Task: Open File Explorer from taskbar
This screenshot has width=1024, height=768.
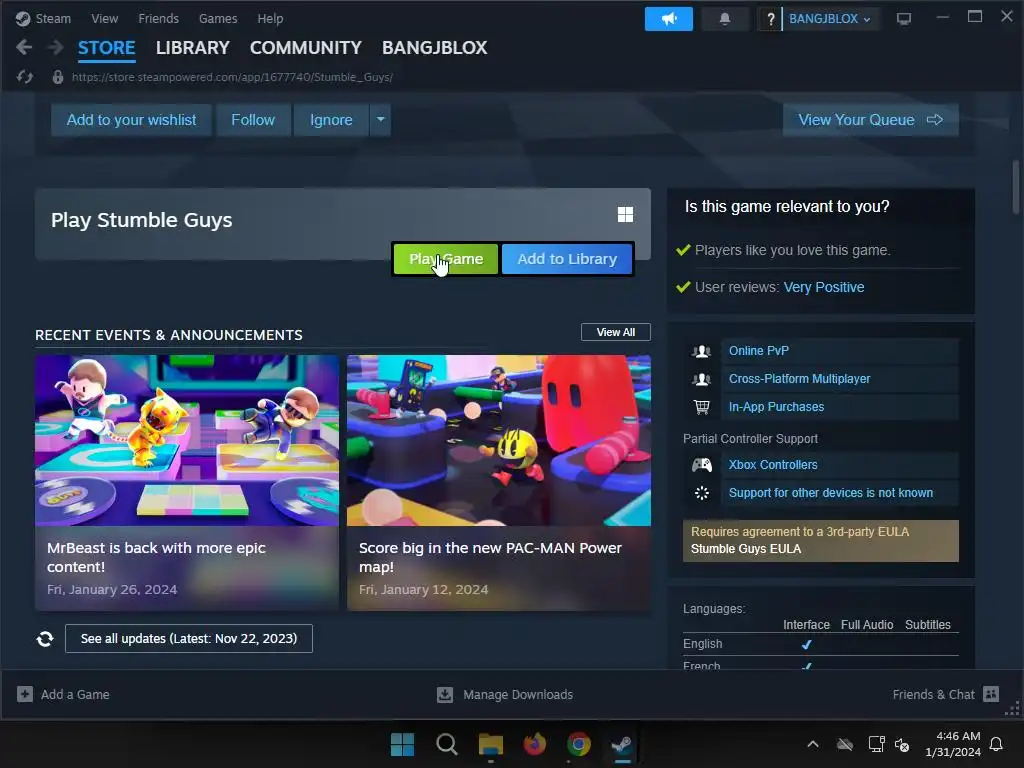Action: click(490, 744)
